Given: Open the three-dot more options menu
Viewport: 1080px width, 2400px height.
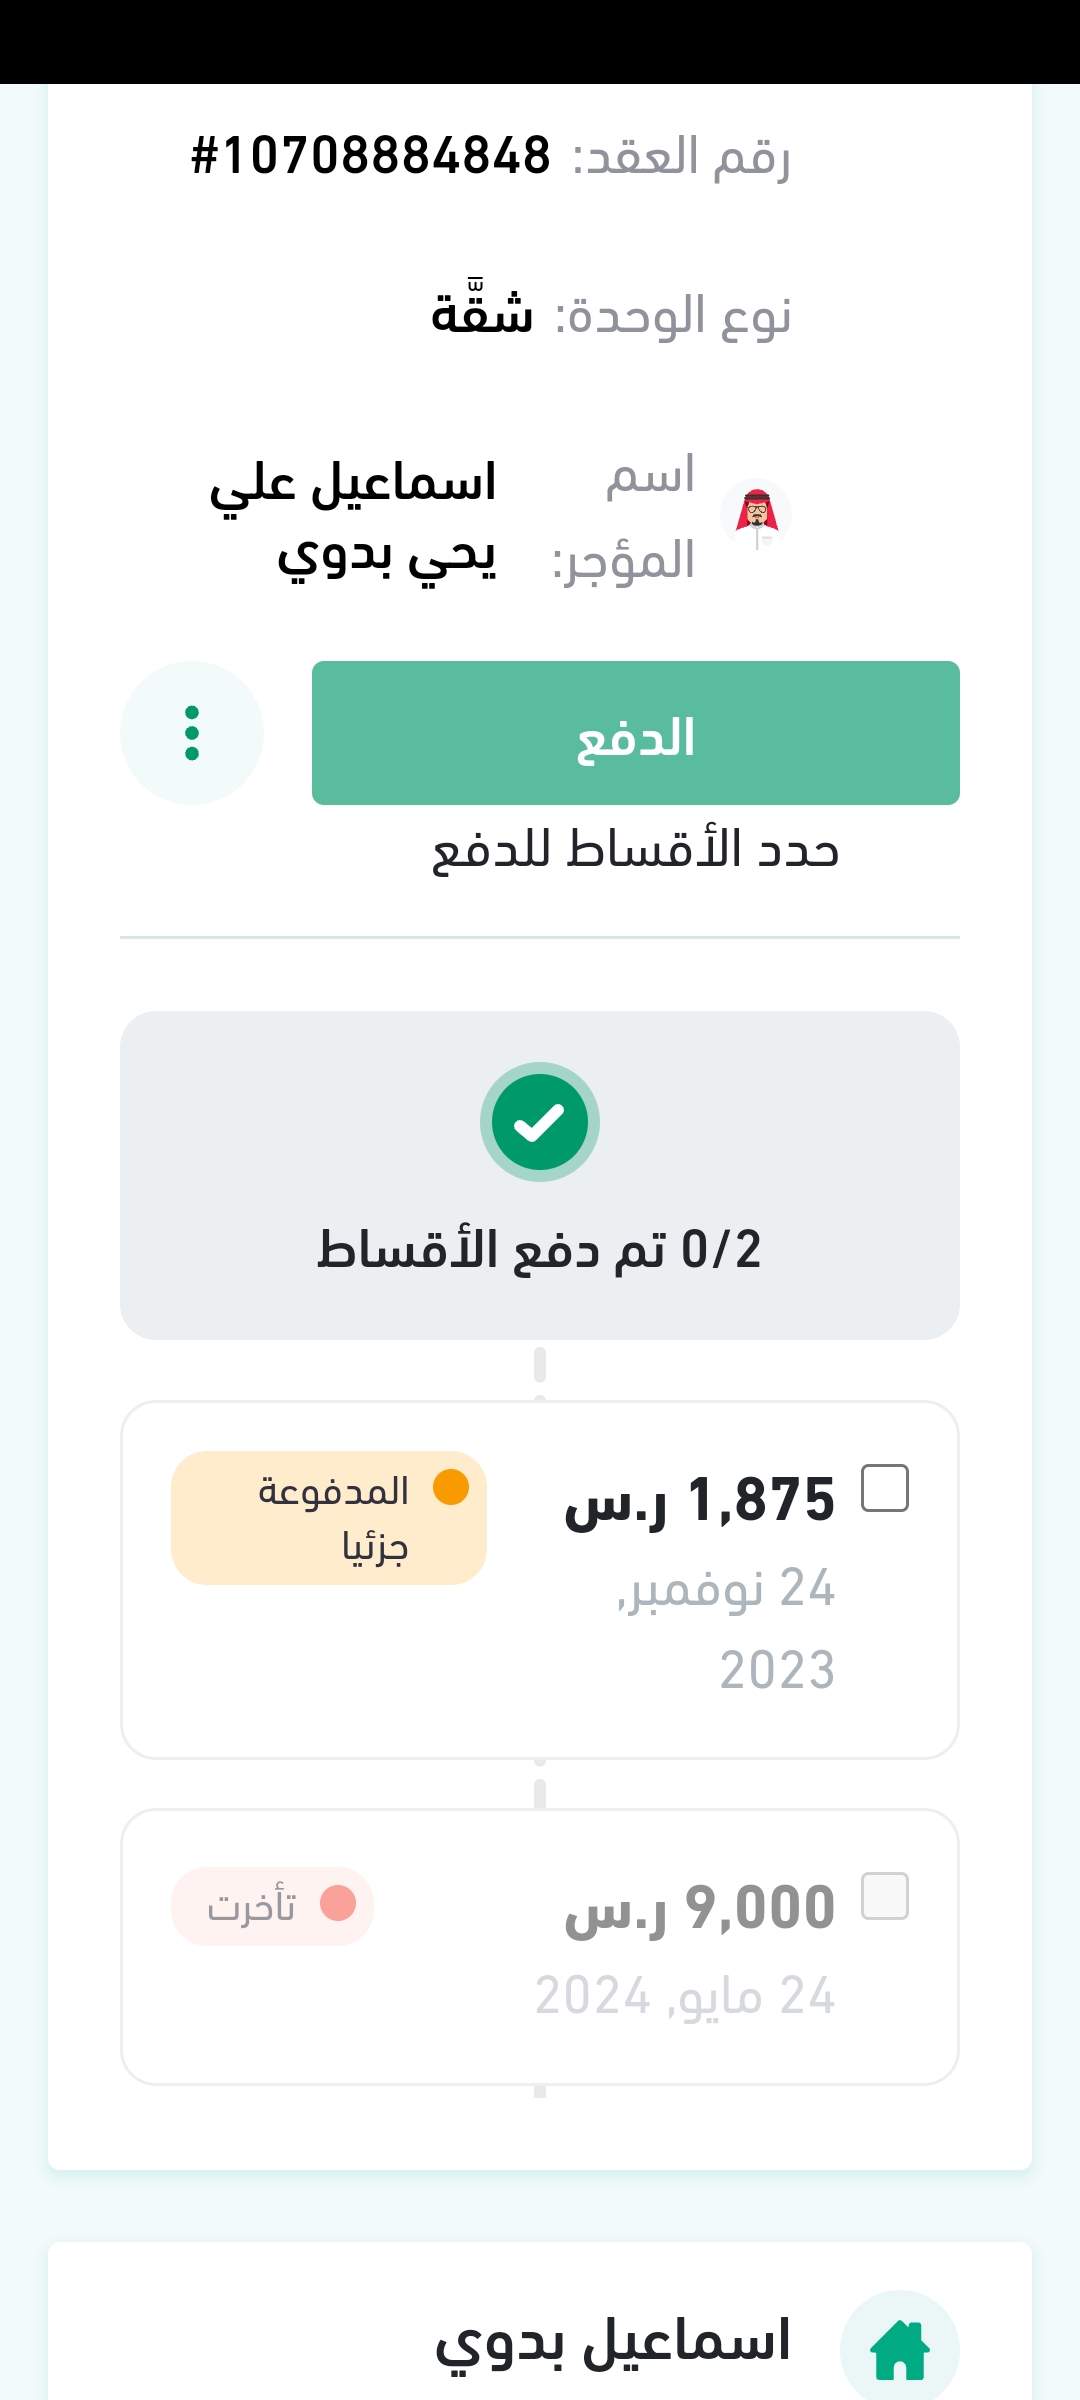Looking at the screenshot, I should pyautogui.click(x=192, y=733).
